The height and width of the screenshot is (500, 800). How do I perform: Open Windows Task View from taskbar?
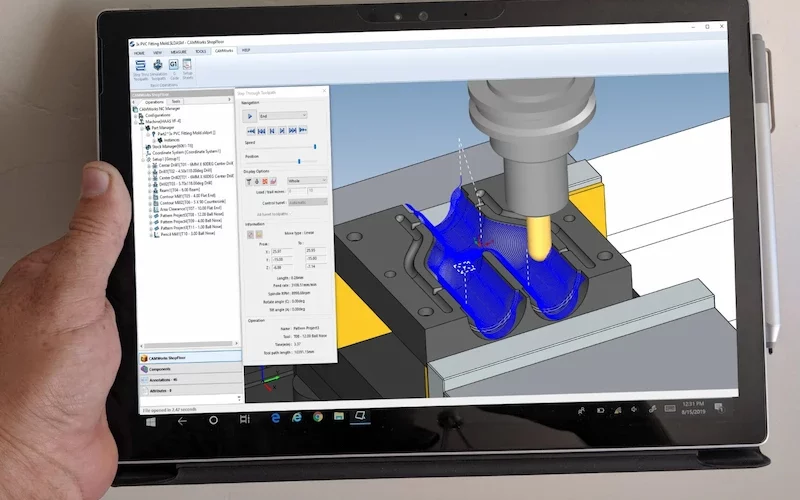(245, 419)
